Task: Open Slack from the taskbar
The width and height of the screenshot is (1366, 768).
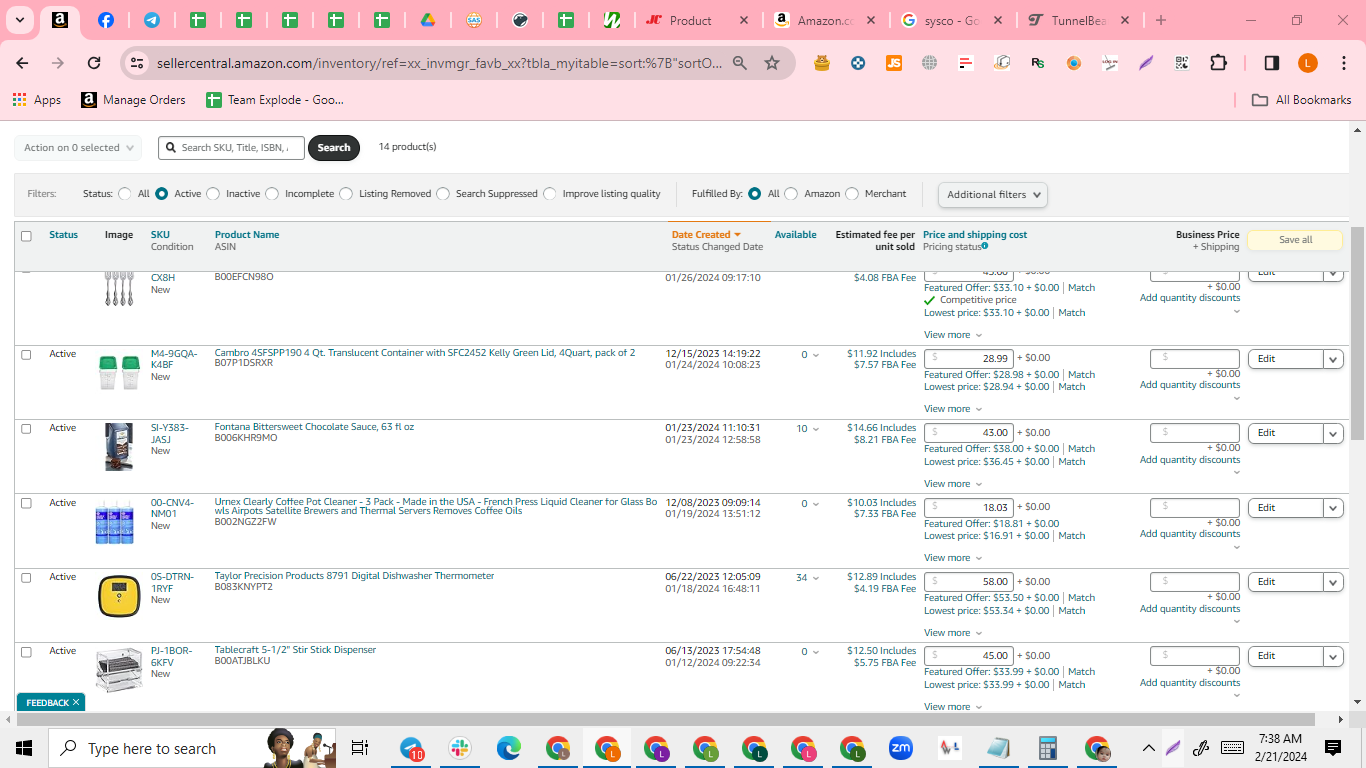Action: [460, 748]
